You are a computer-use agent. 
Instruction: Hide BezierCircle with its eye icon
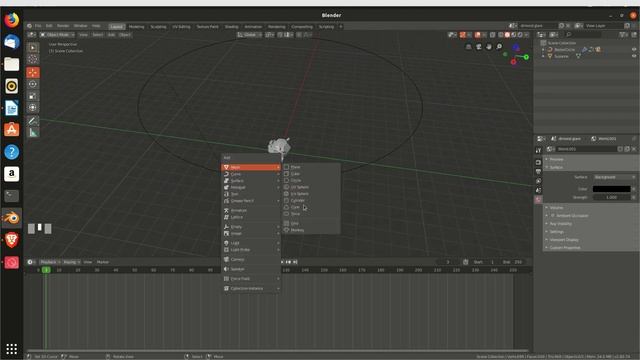pos(634,49)
